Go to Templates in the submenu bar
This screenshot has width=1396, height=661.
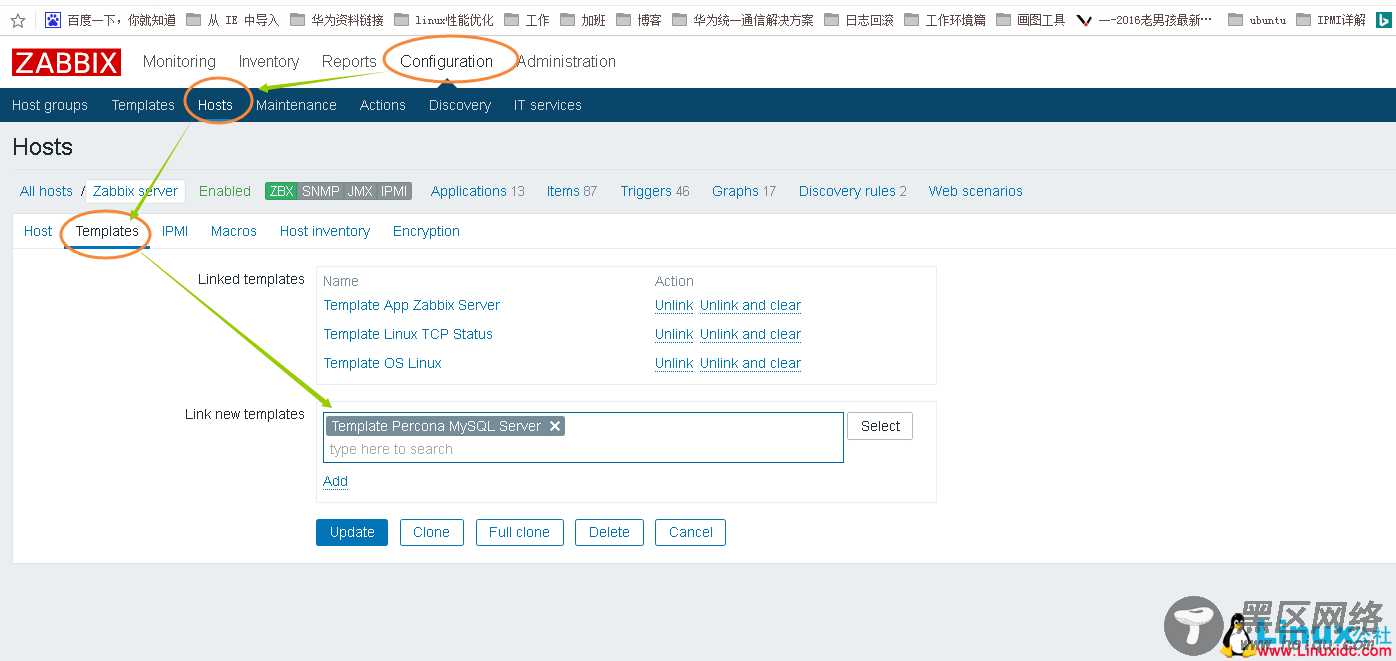(x=143, y=105)
